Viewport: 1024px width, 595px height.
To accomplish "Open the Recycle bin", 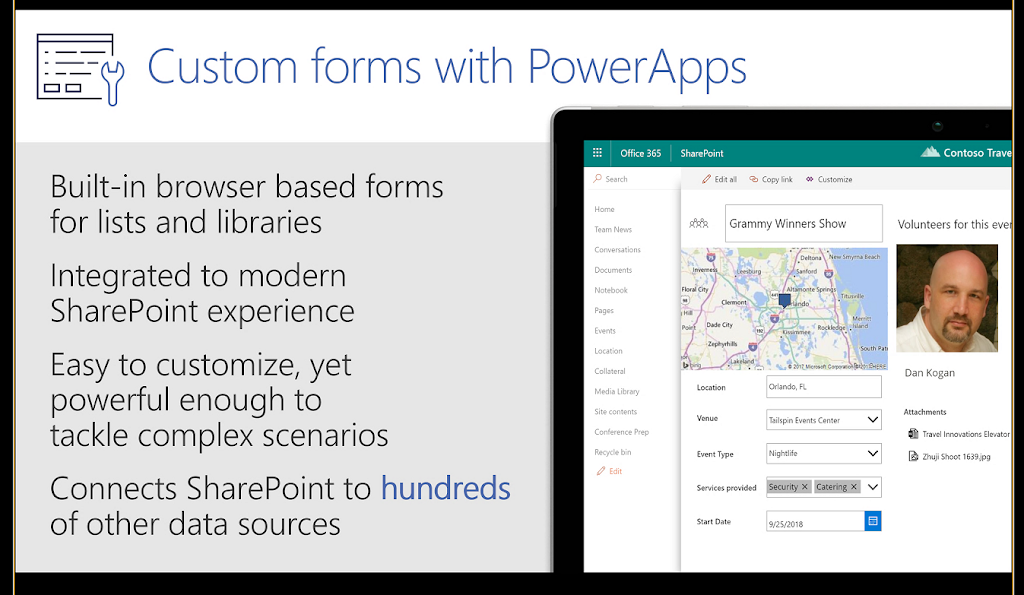I will pyautogui.click(x=613, y=452).
